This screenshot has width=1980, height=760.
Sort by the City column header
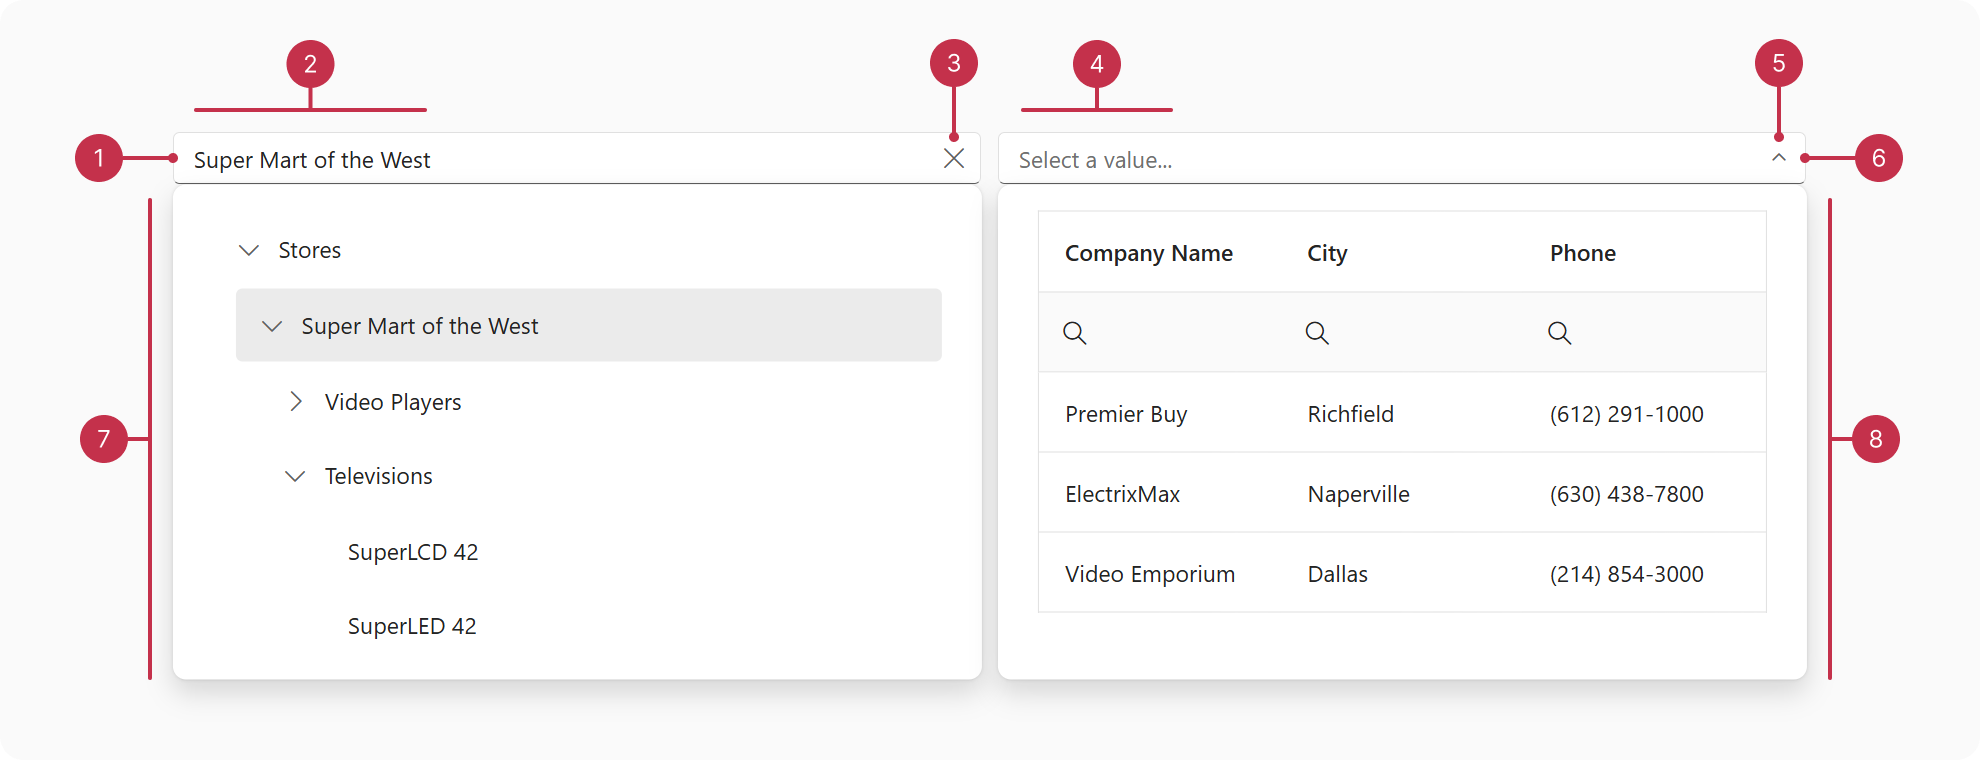[x=1327, y=253]
